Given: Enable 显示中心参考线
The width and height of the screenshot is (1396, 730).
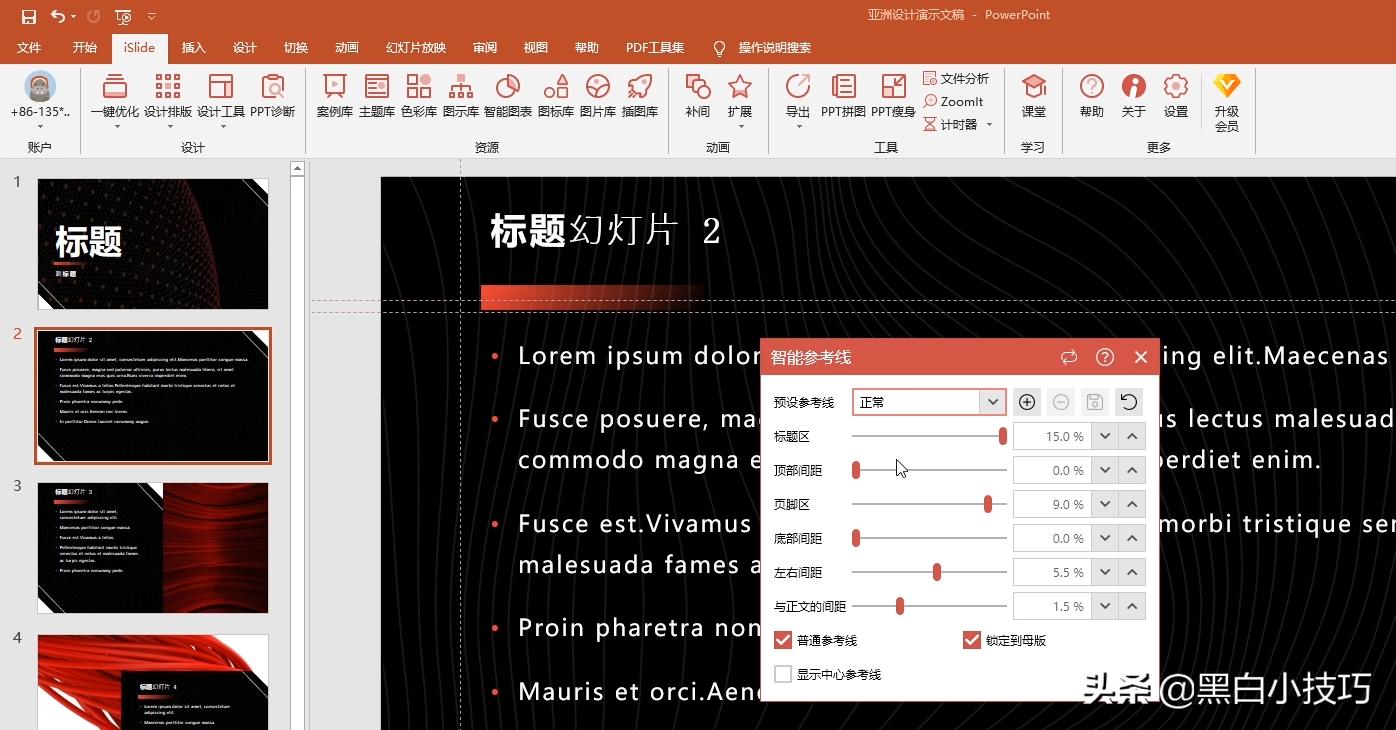Looking at the screenshot, I should click(782, 673).
